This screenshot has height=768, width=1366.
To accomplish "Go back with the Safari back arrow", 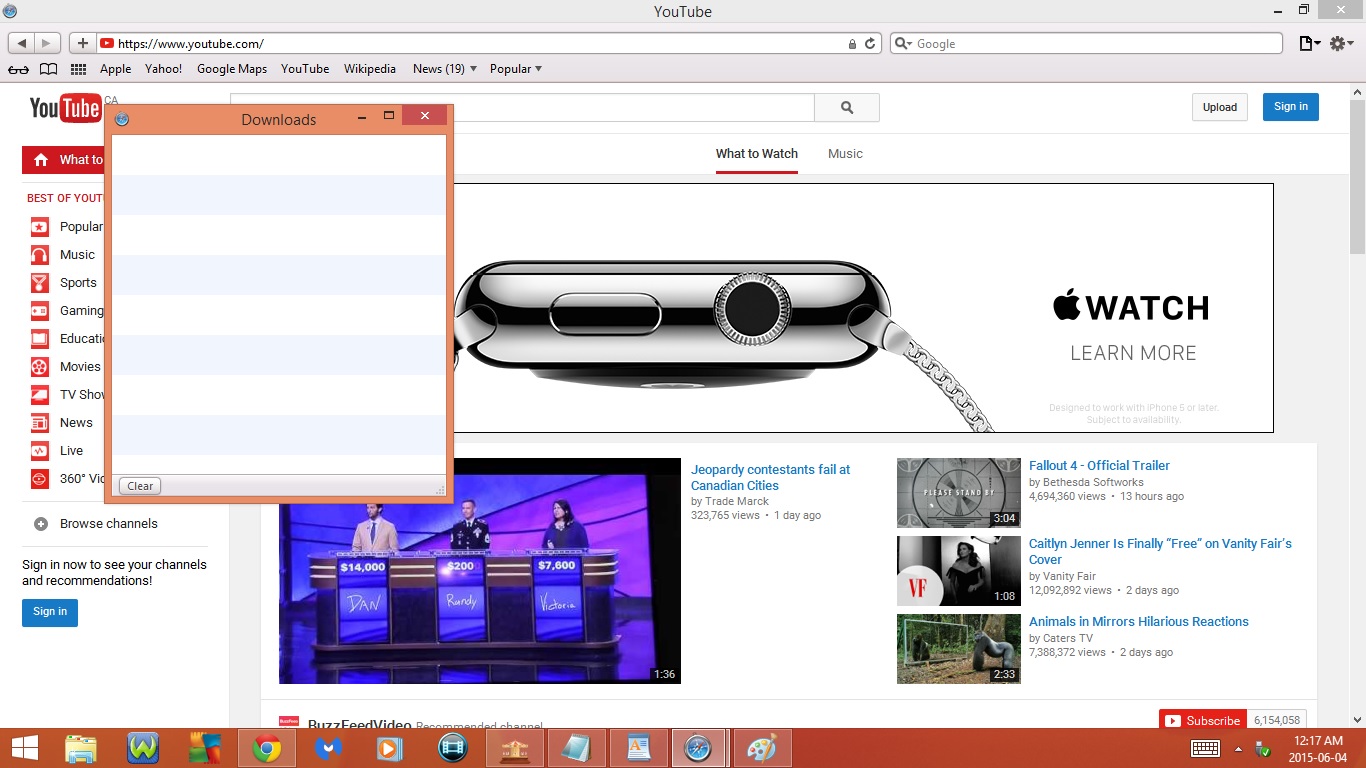I will (x=22, y=43).
